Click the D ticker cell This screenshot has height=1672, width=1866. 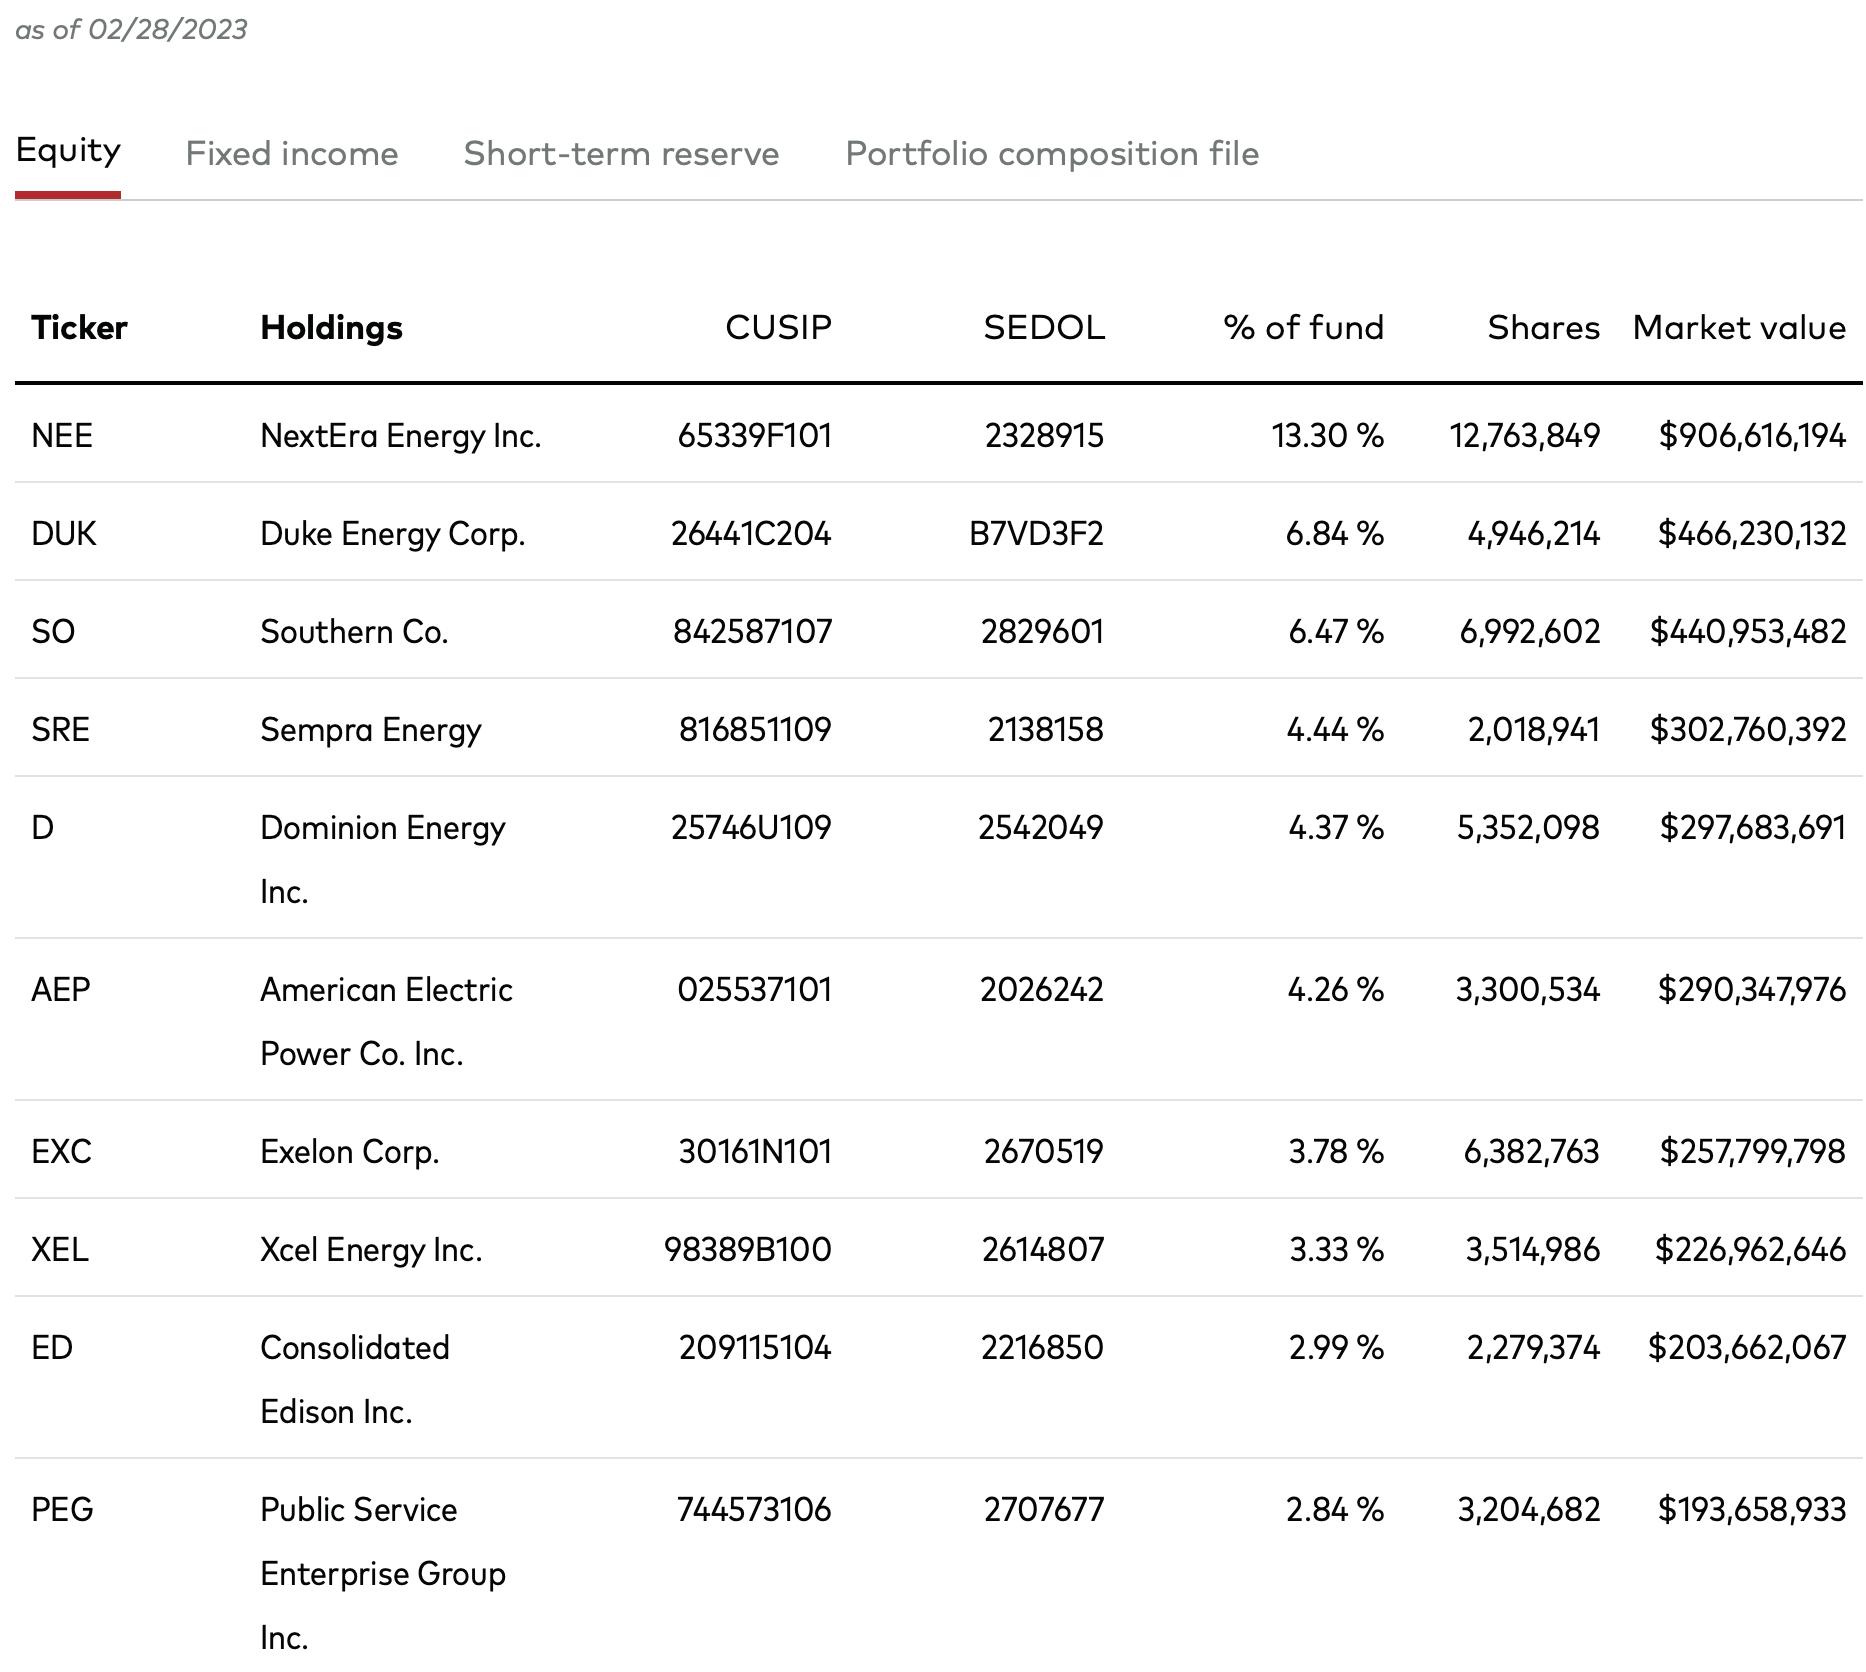(42, 827)
